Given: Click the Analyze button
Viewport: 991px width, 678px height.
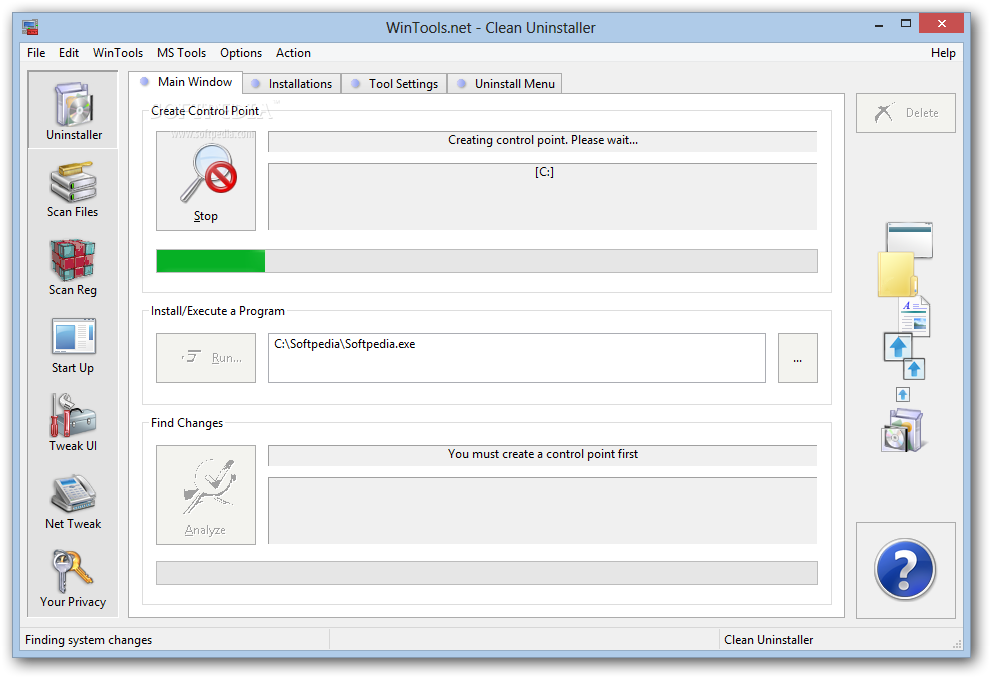Looking at the screenshot, I should 206,495.
